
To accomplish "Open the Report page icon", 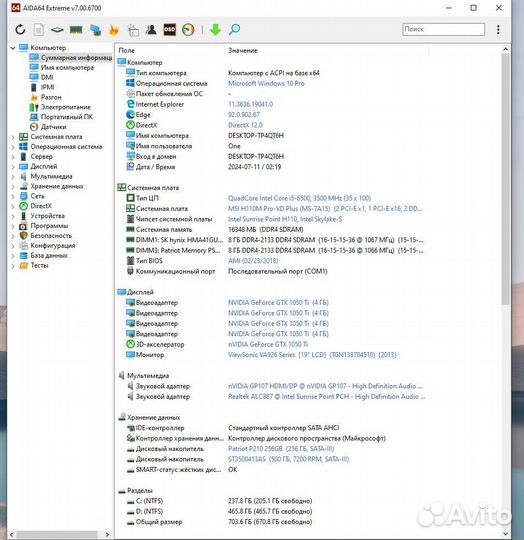I will 39,30.
